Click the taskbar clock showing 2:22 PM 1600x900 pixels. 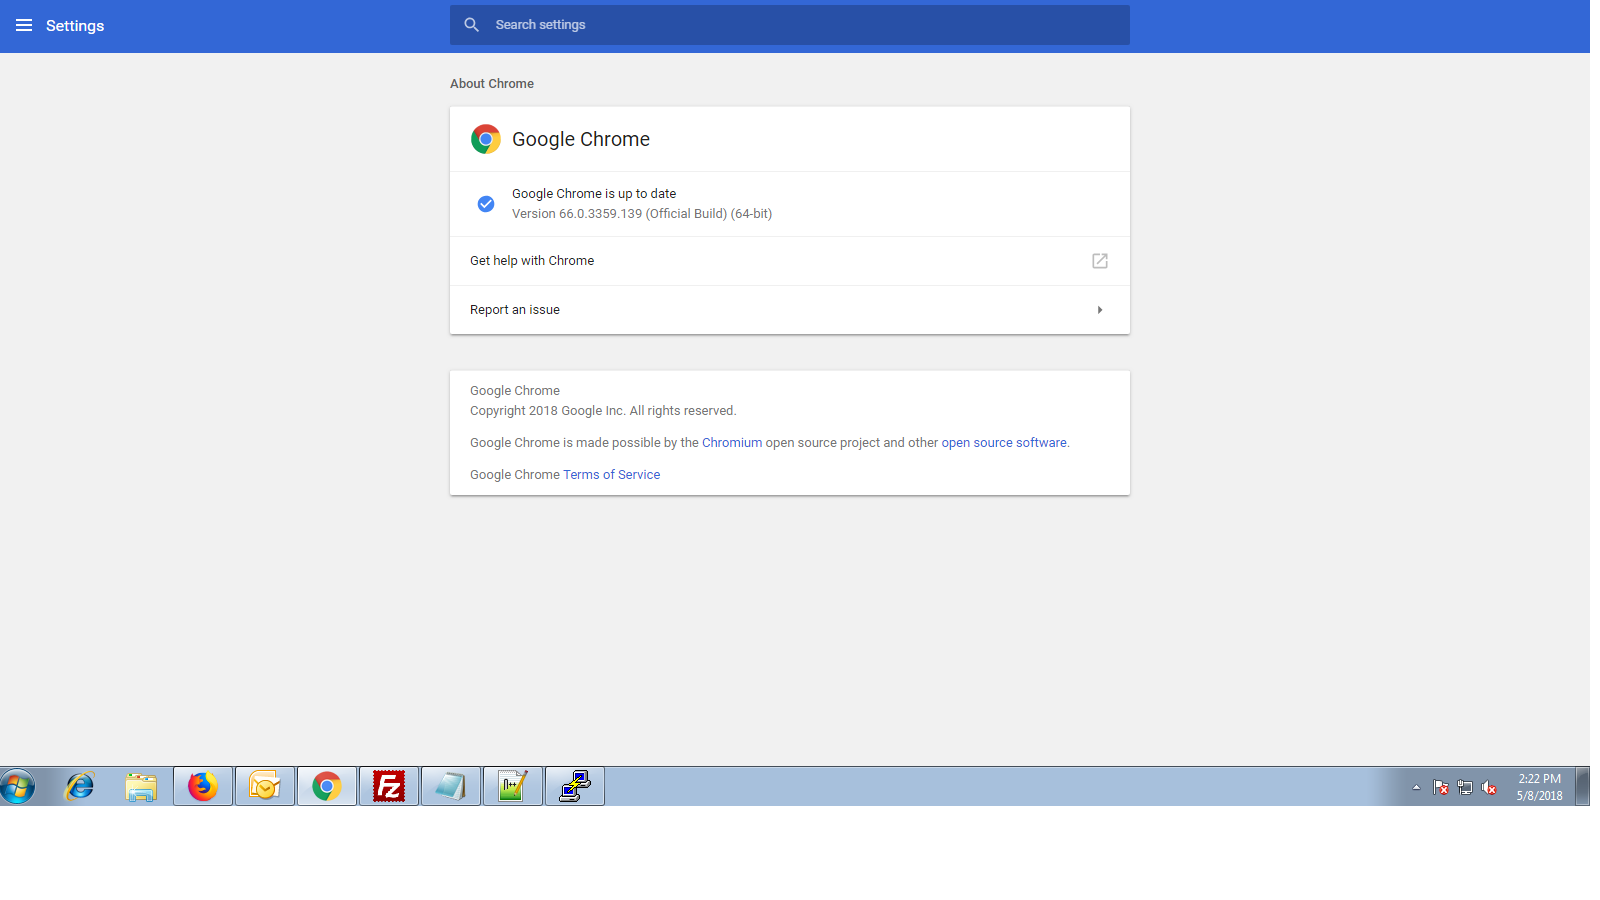(x=1539, y=787)
